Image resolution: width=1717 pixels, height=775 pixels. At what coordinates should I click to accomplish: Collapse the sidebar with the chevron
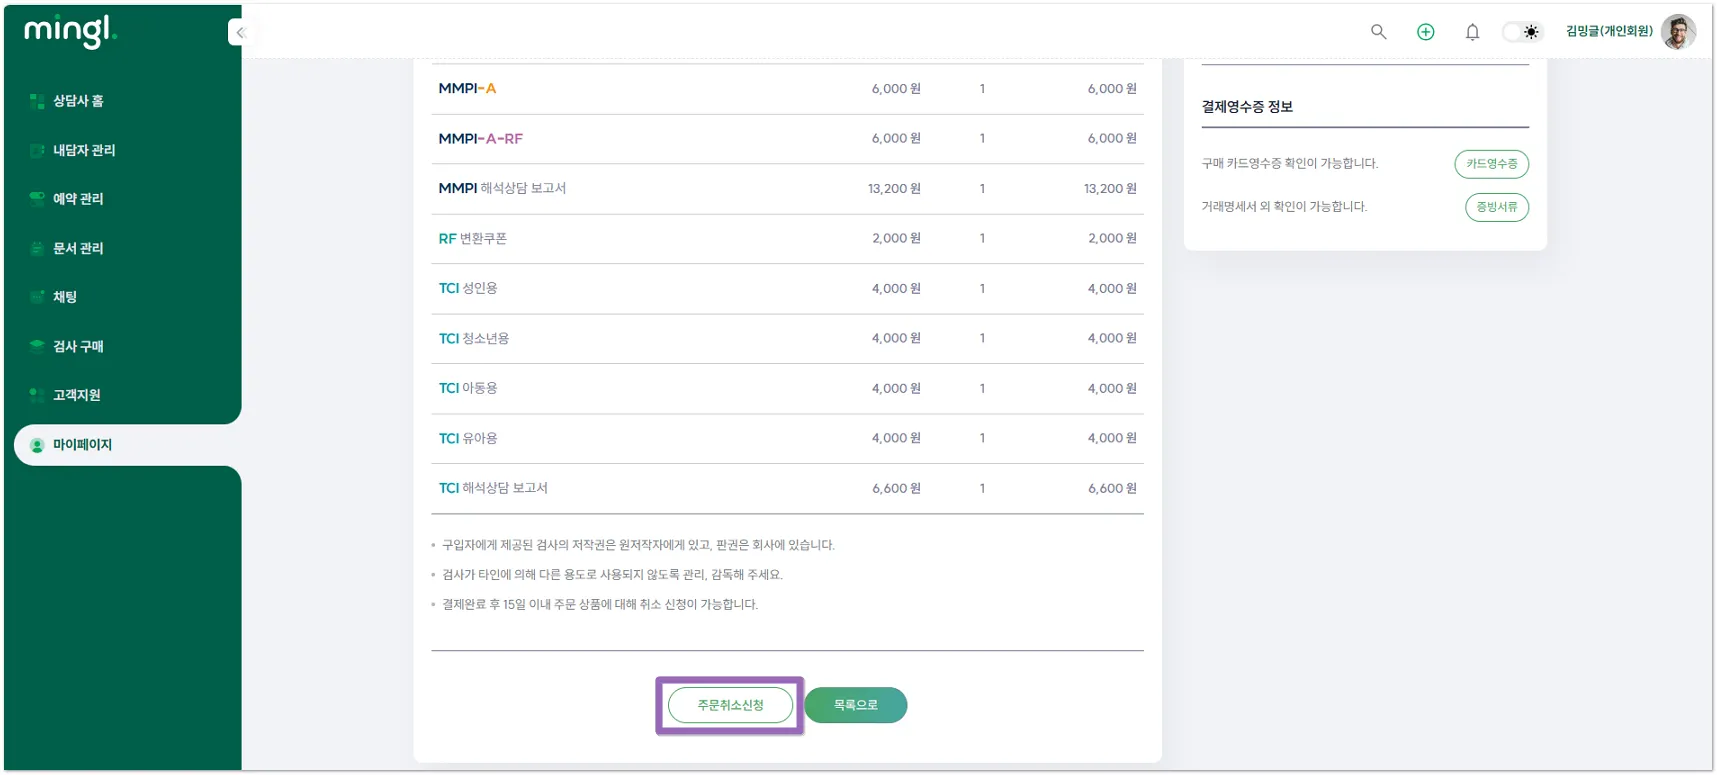240,33
